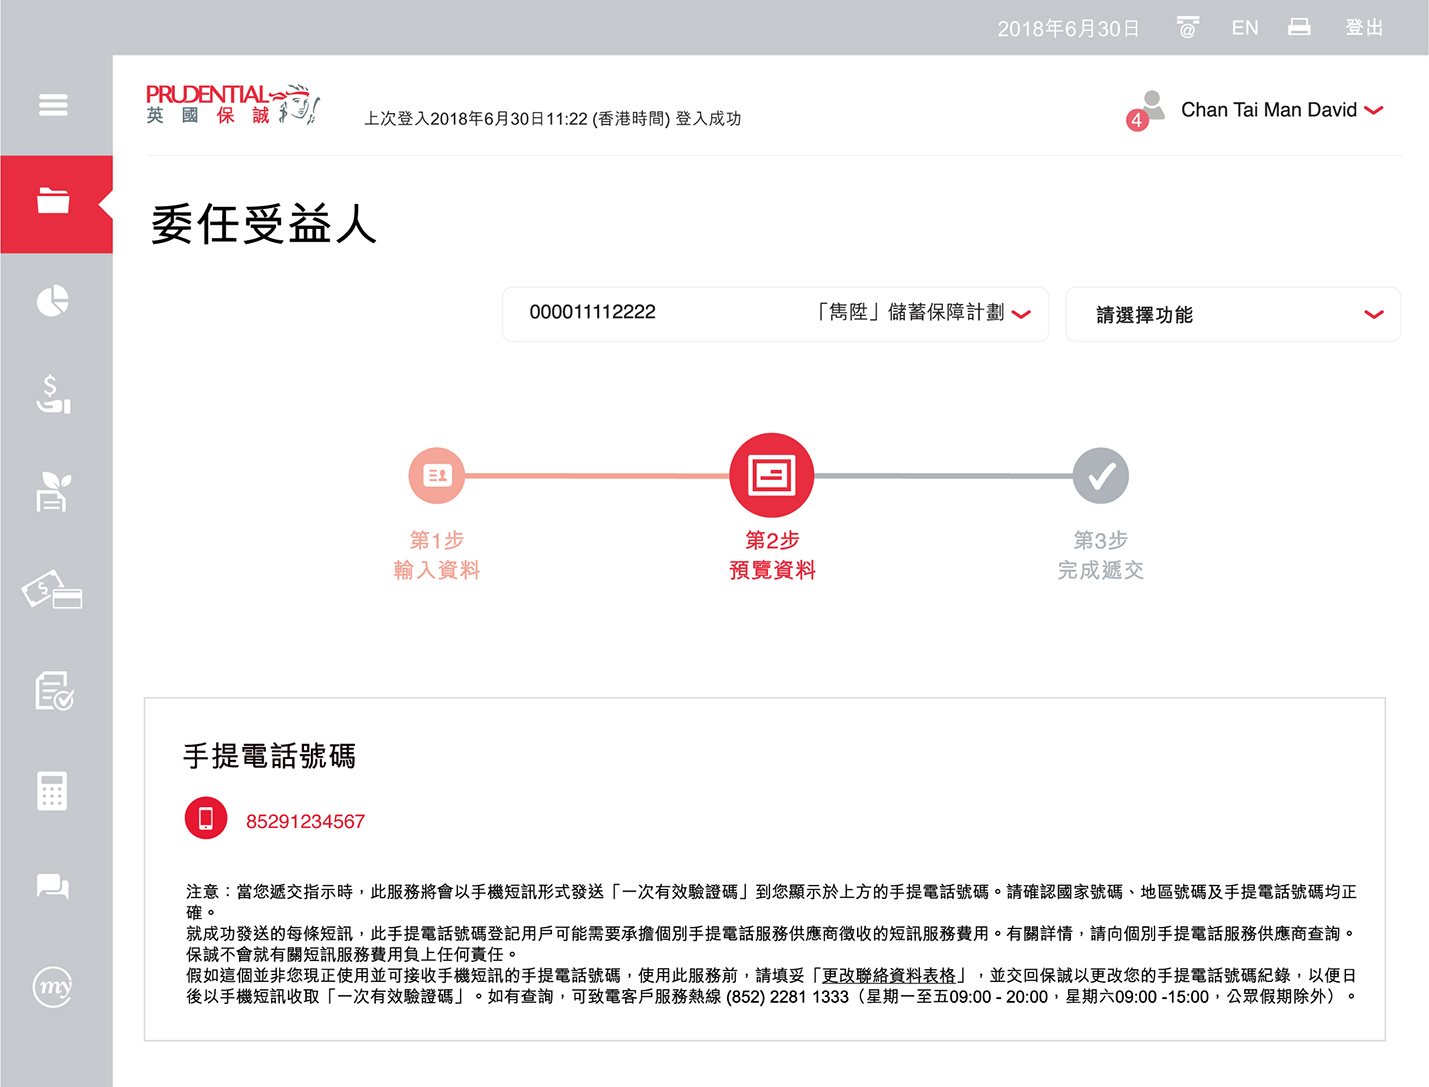The image size is (1429, 1087).
Task: Open the hamburger menu in the sidebar
Action: coord(53,105)
